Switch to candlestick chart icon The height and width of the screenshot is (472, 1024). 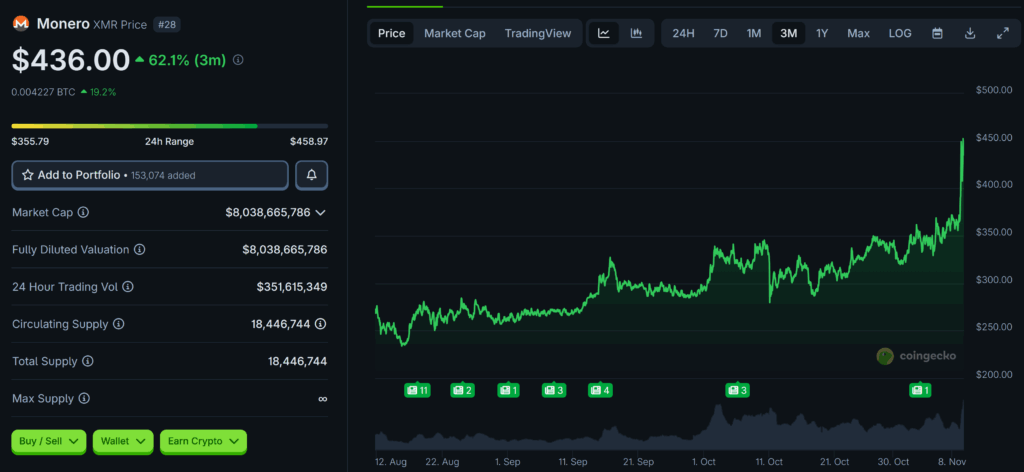(x=636, y=33)
